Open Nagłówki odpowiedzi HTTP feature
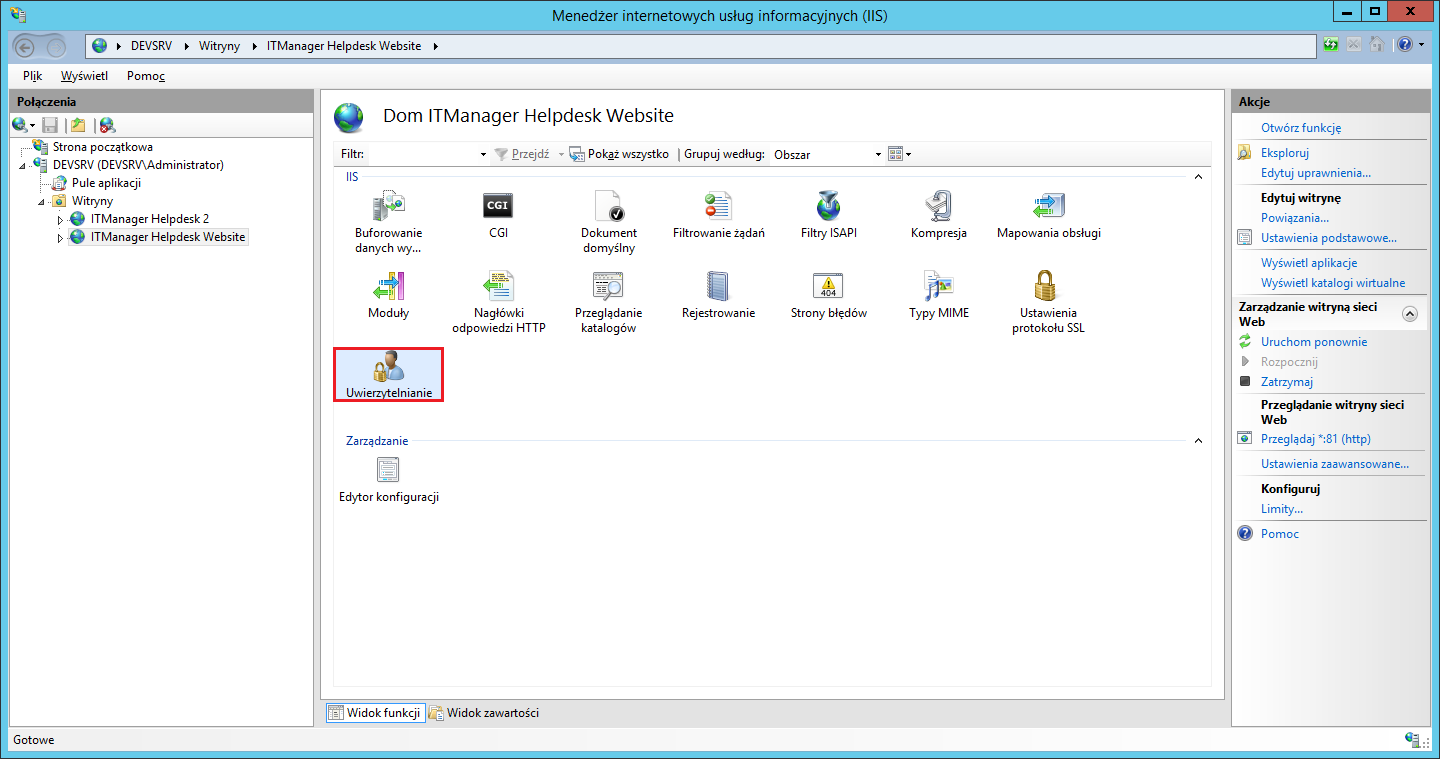The image size is (1440, 759). coord(498,302)
